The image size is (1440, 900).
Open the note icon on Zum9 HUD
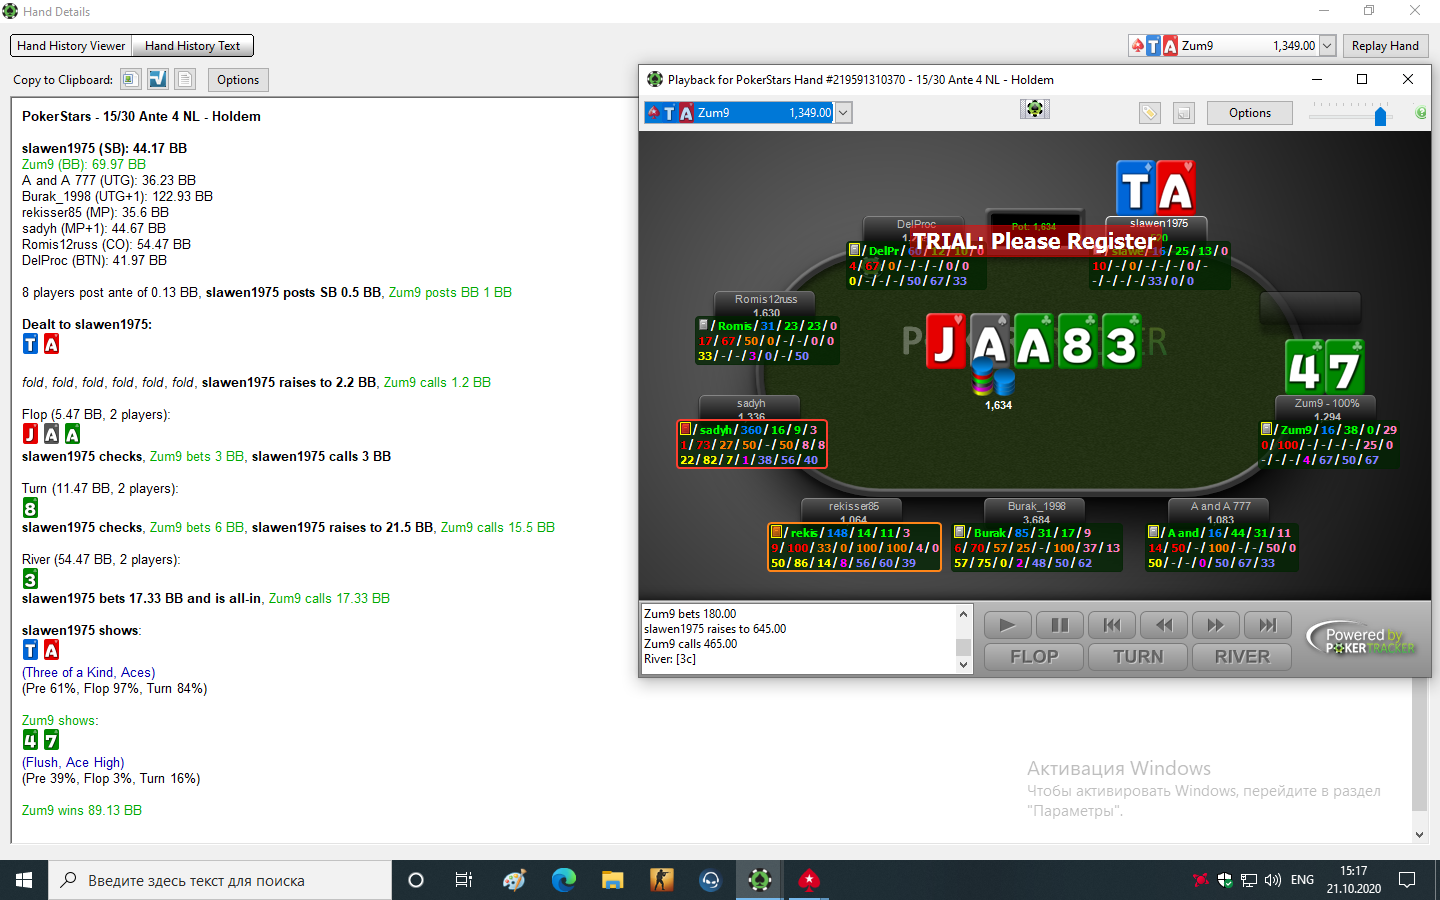pyautogui.click(x=1266, y=429)
